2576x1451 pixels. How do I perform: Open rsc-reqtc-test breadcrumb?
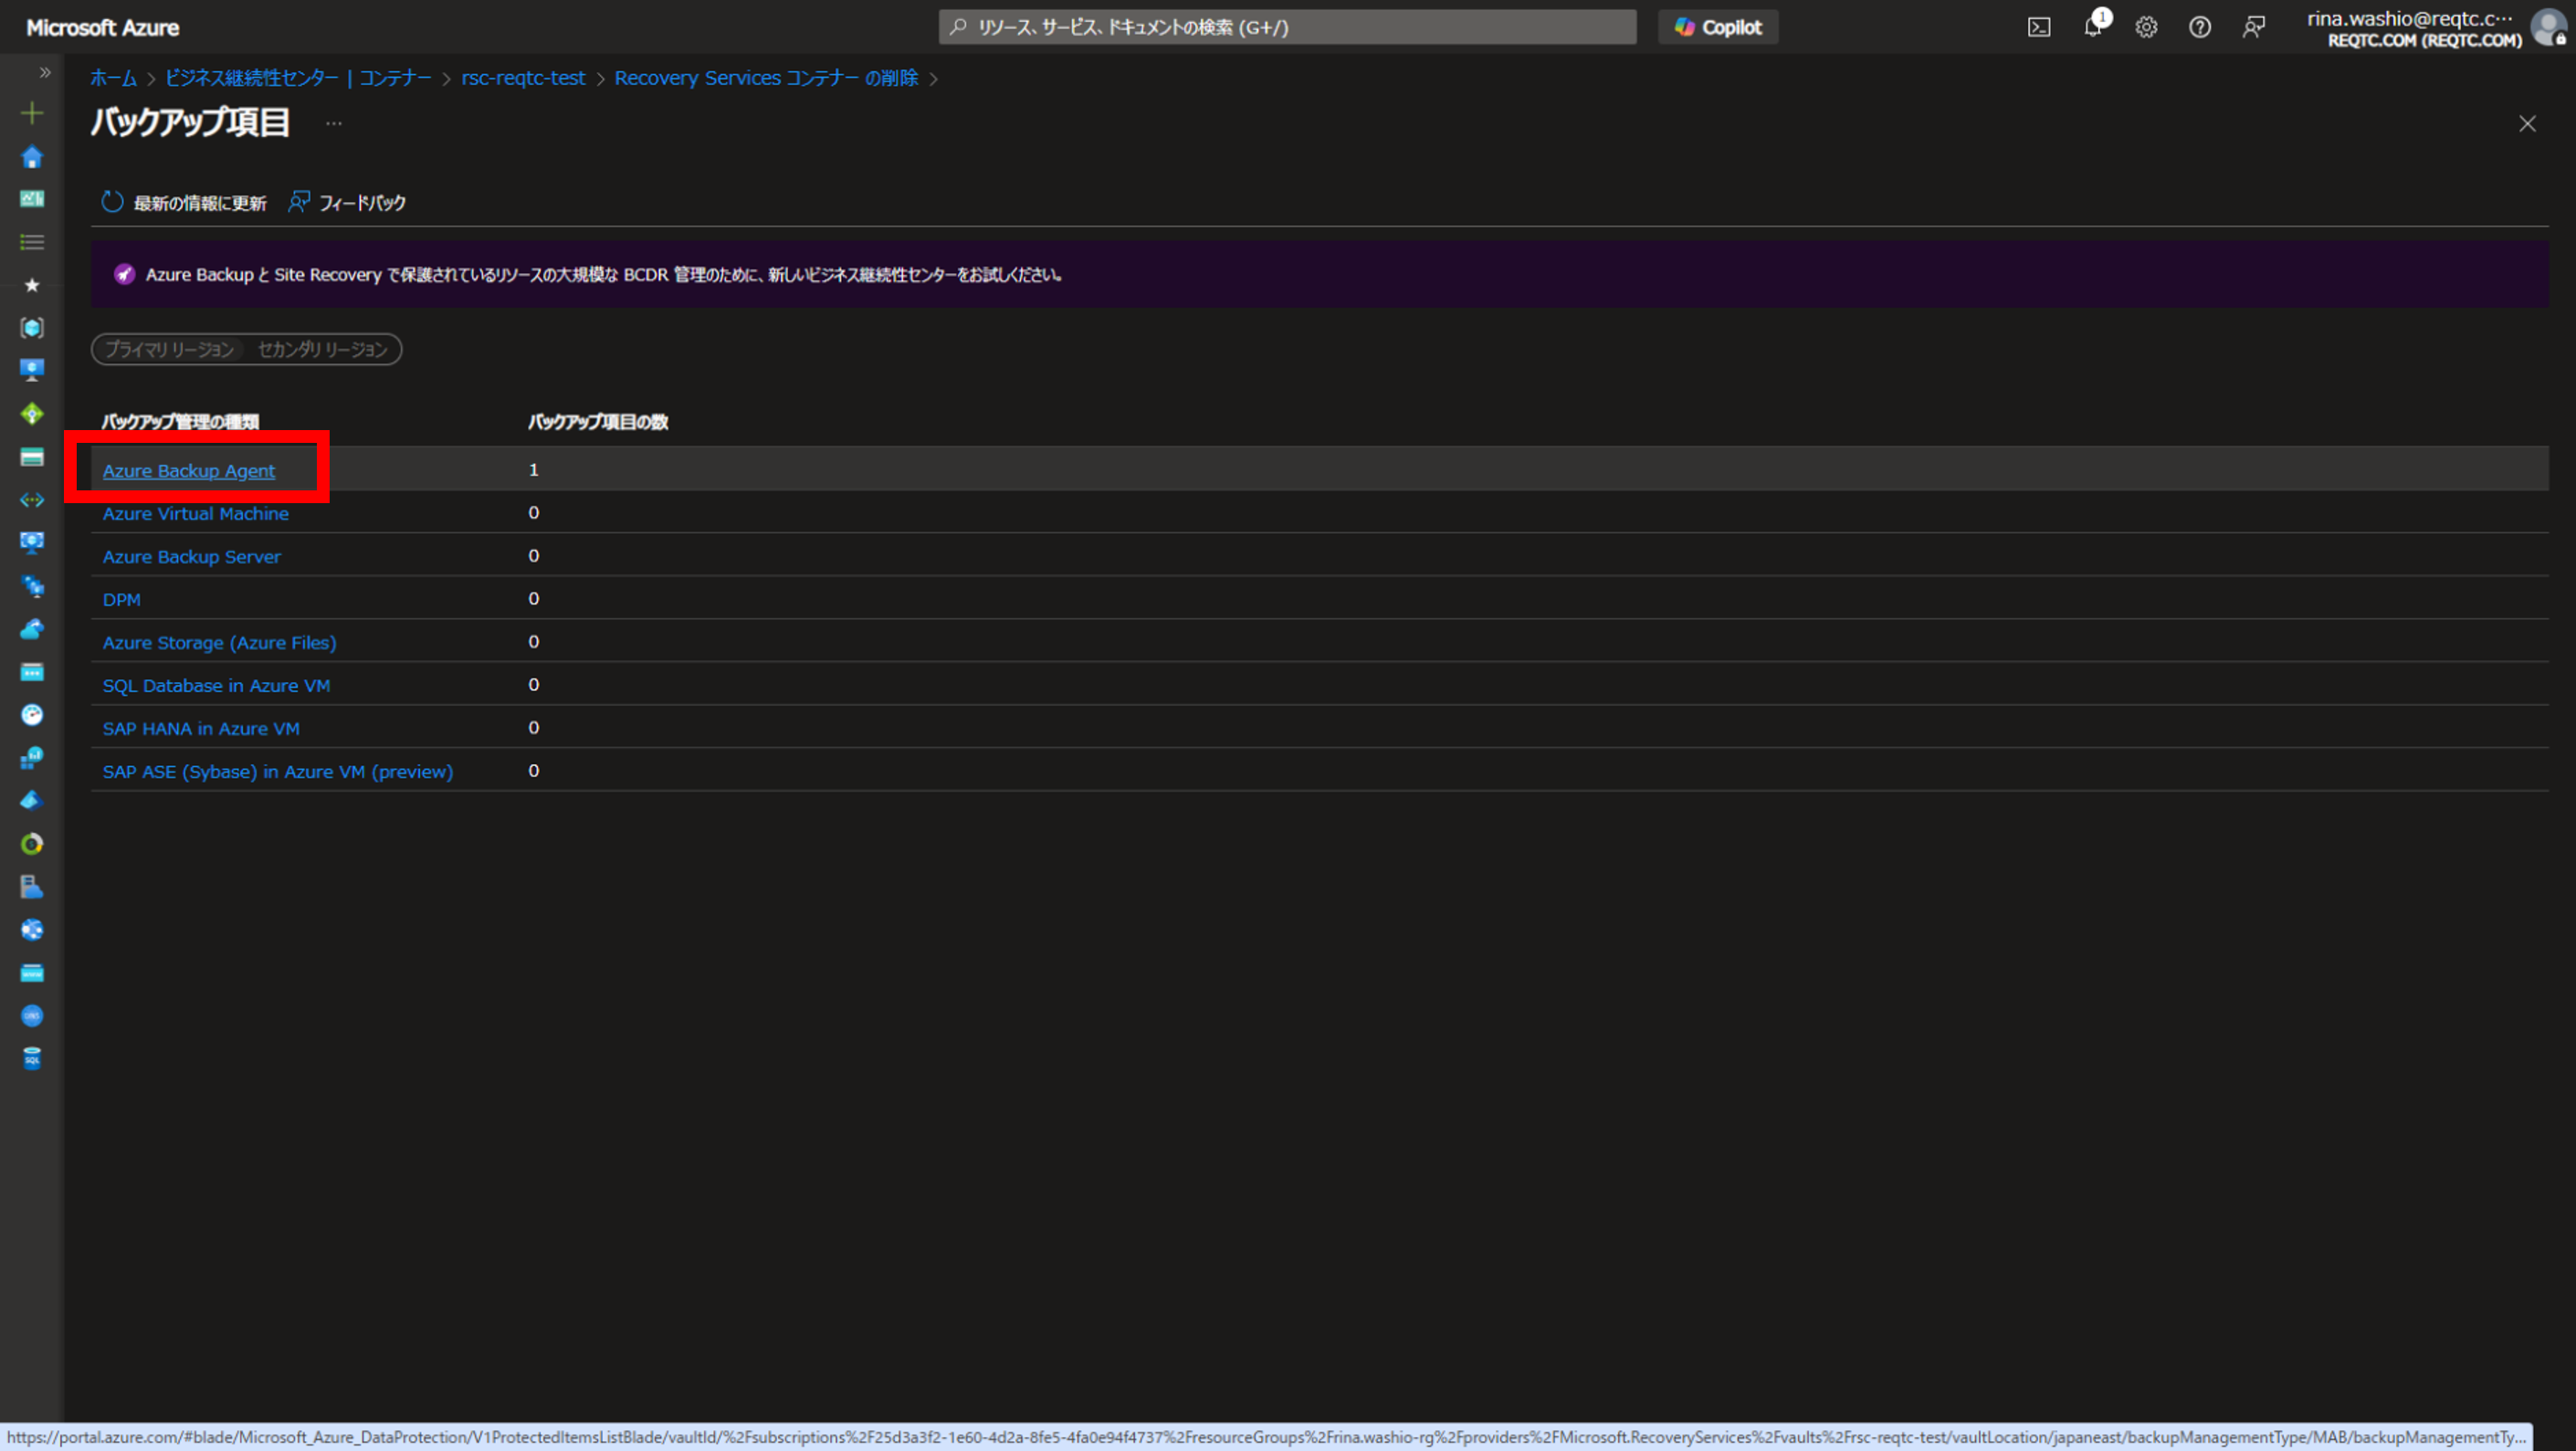(523, 78)
